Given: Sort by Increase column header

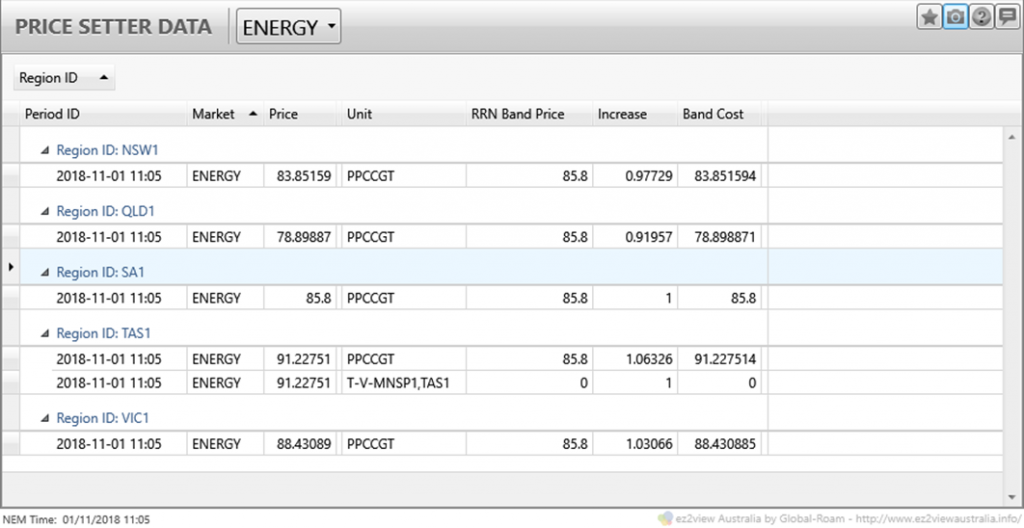Looking at the screenshot, I should point(635,114).
